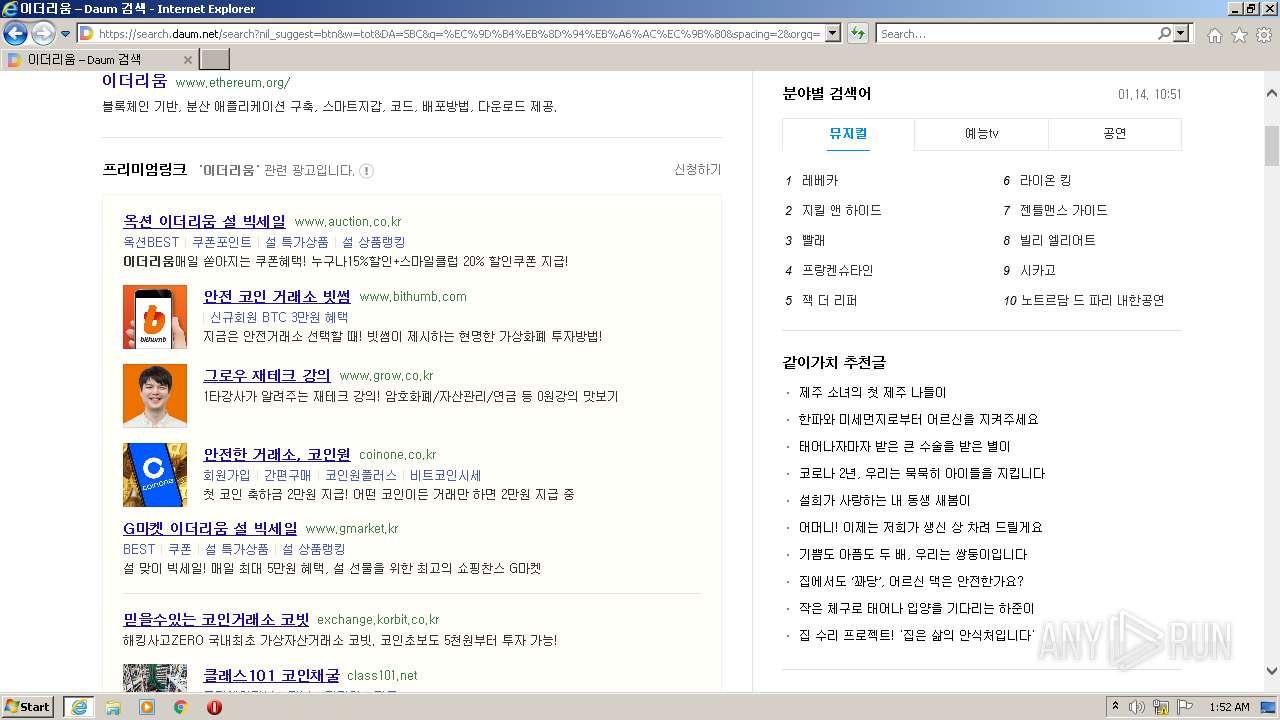Open 제주 소녀의 첫 제주 나들이
1280x720 pixels.
(x=872, y=393)
